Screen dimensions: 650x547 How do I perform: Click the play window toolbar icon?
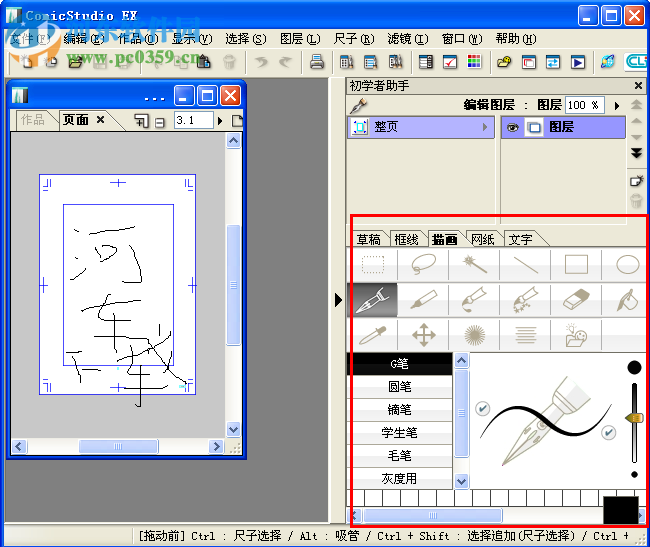click(x=577, y=62)
